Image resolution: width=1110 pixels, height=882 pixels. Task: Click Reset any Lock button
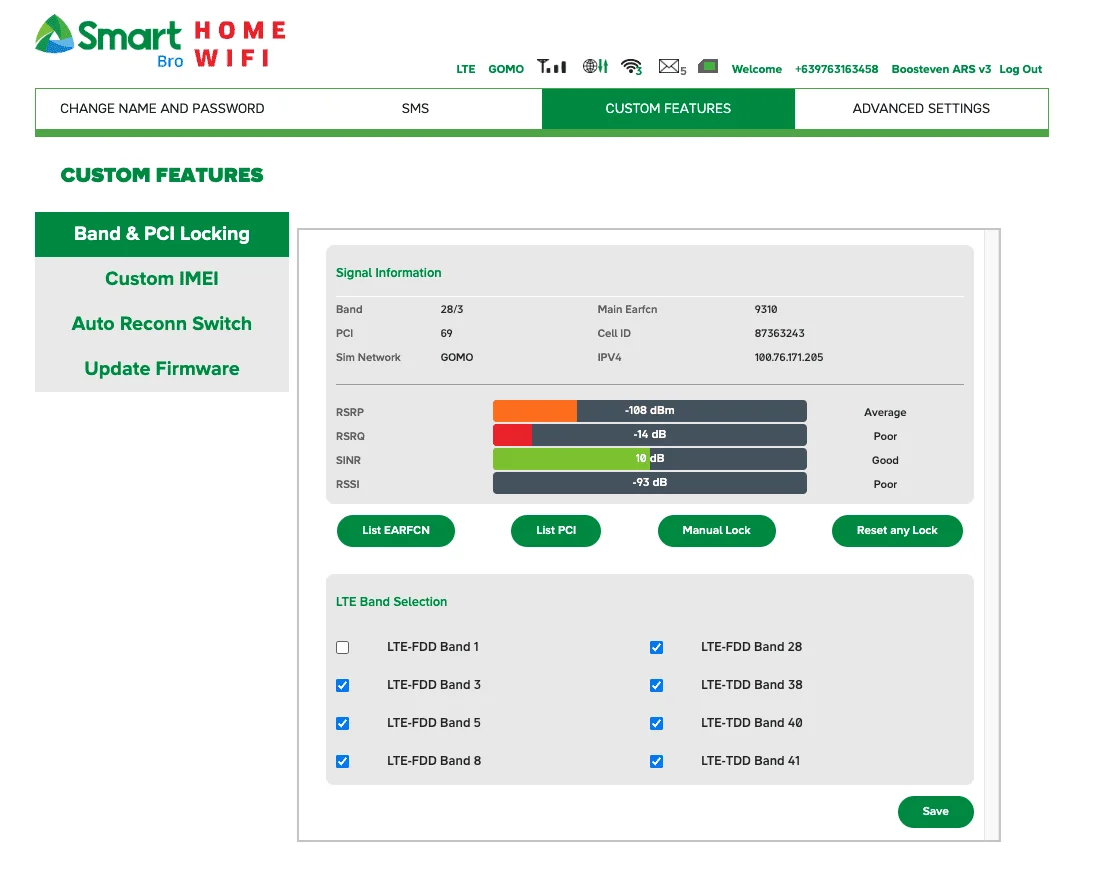[x=897, y=531]
